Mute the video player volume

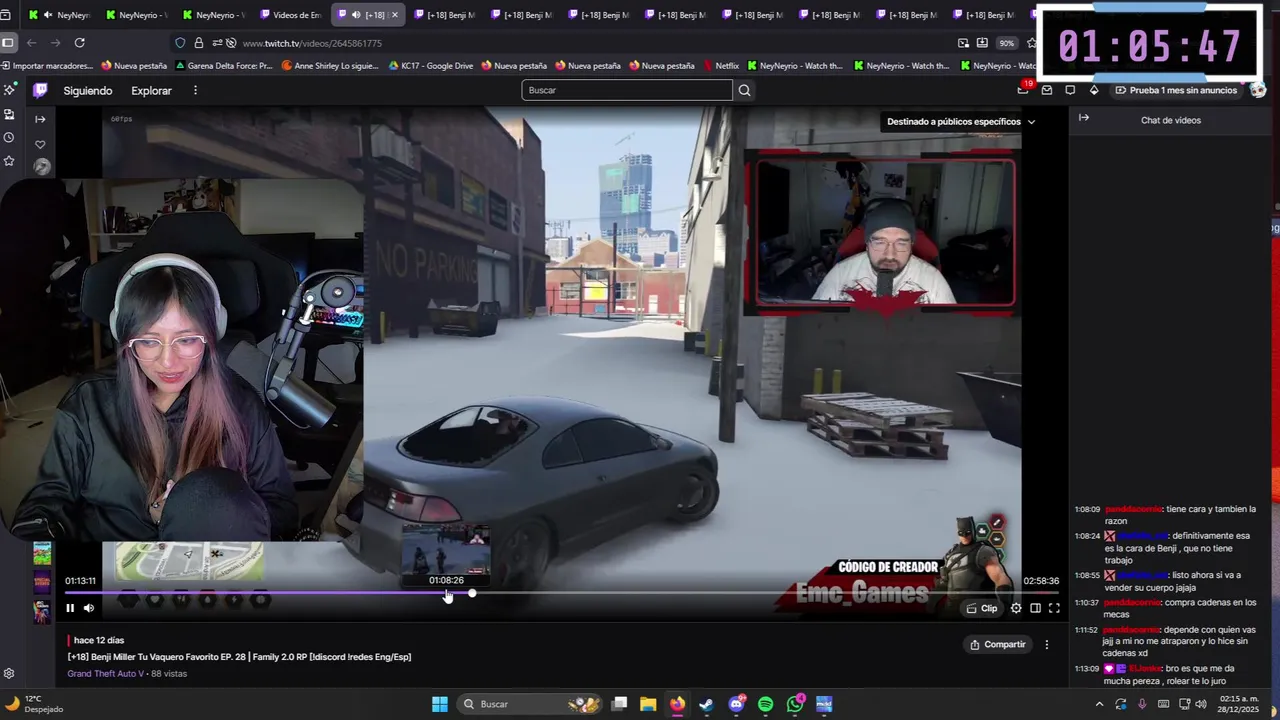pos(89,608)
